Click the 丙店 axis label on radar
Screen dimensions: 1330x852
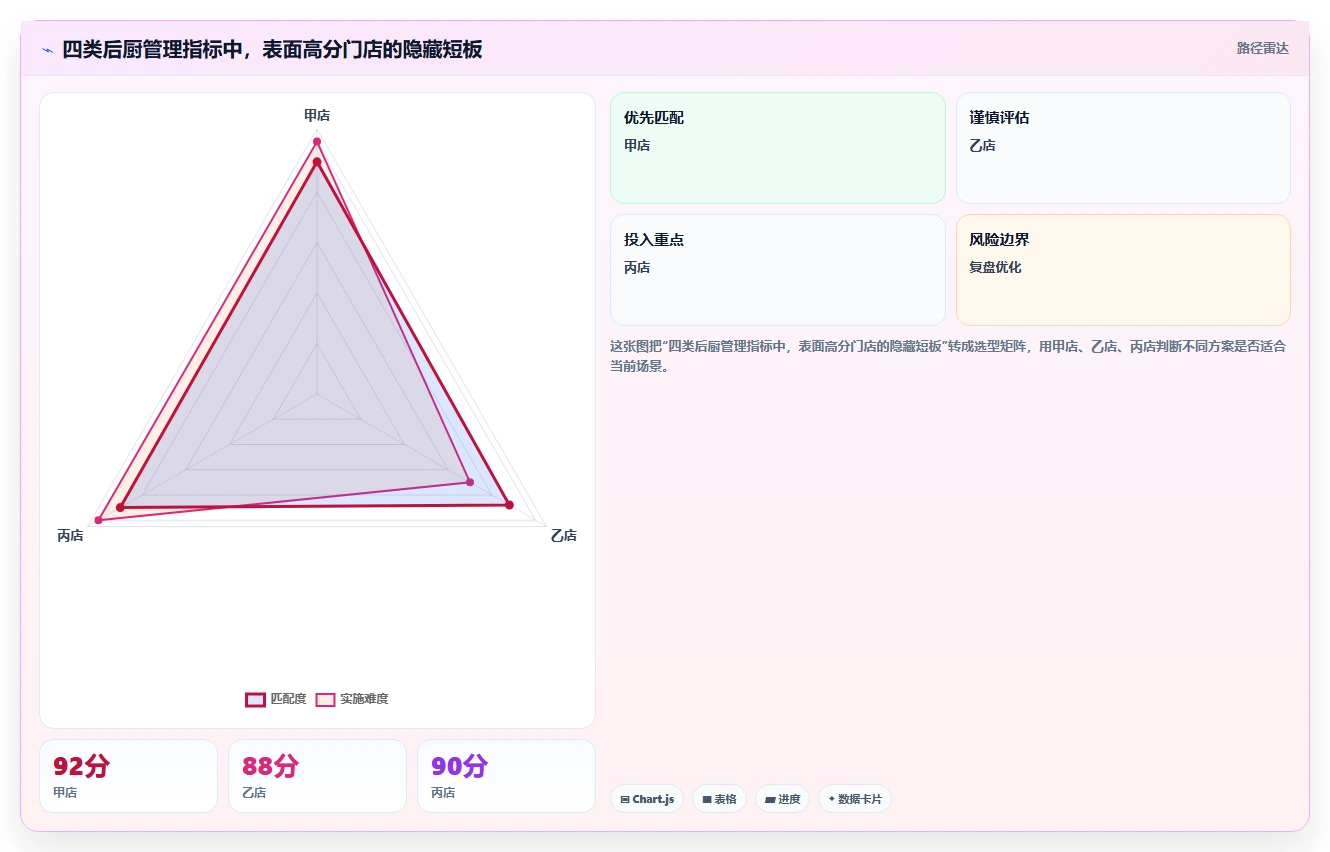click(70, 535)
